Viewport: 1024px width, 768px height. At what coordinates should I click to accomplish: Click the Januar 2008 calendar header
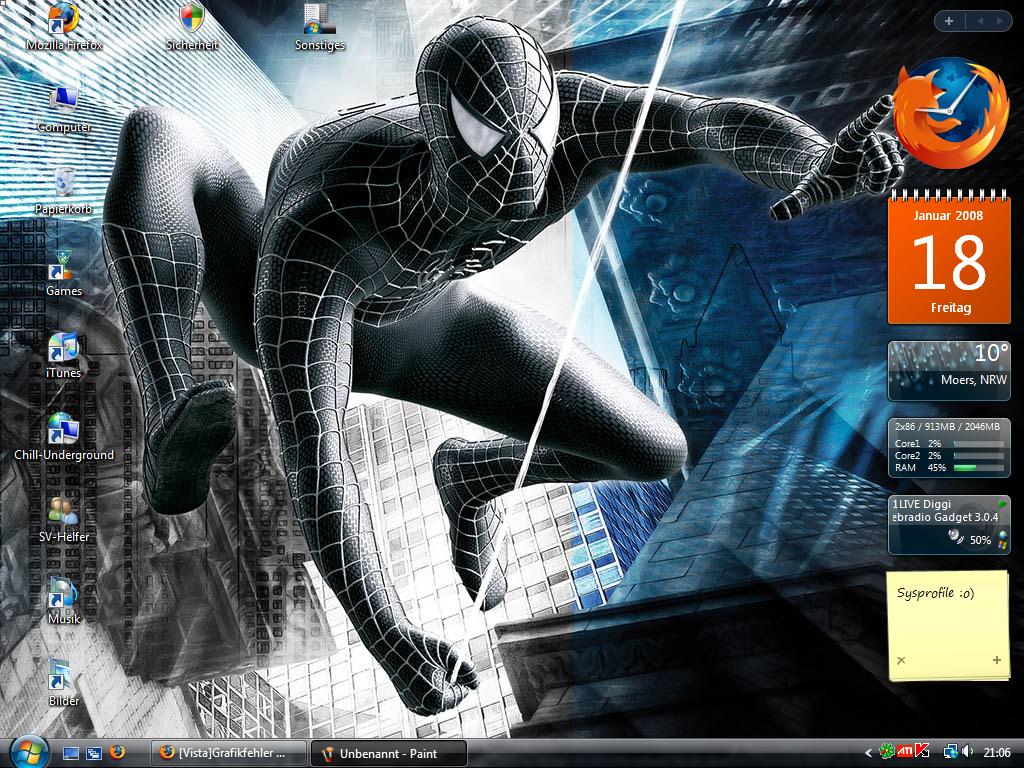948,216
